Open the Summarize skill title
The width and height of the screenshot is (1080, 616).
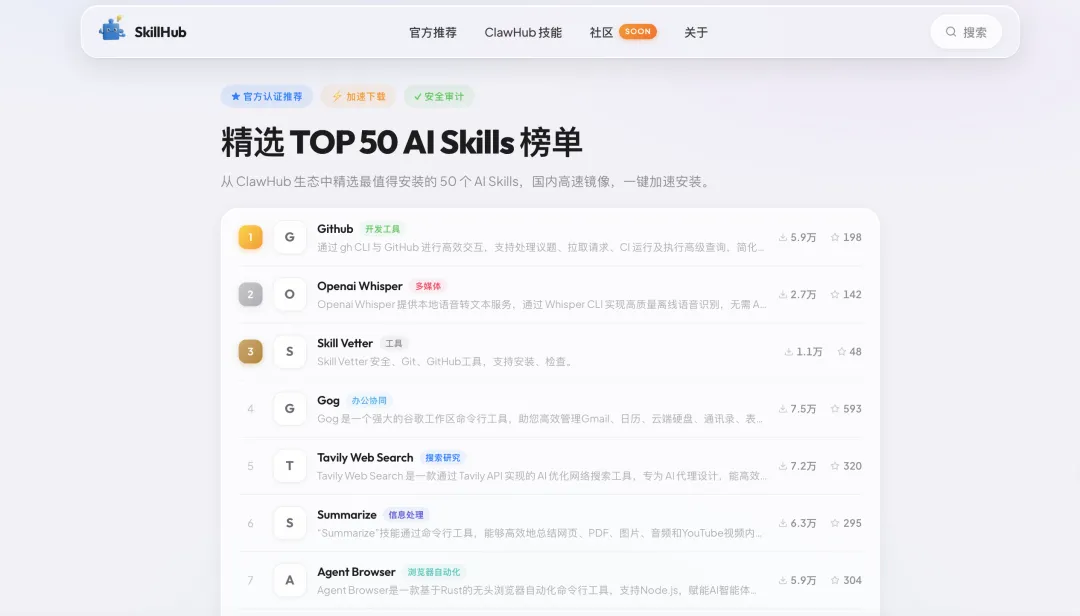click(346, 515)
